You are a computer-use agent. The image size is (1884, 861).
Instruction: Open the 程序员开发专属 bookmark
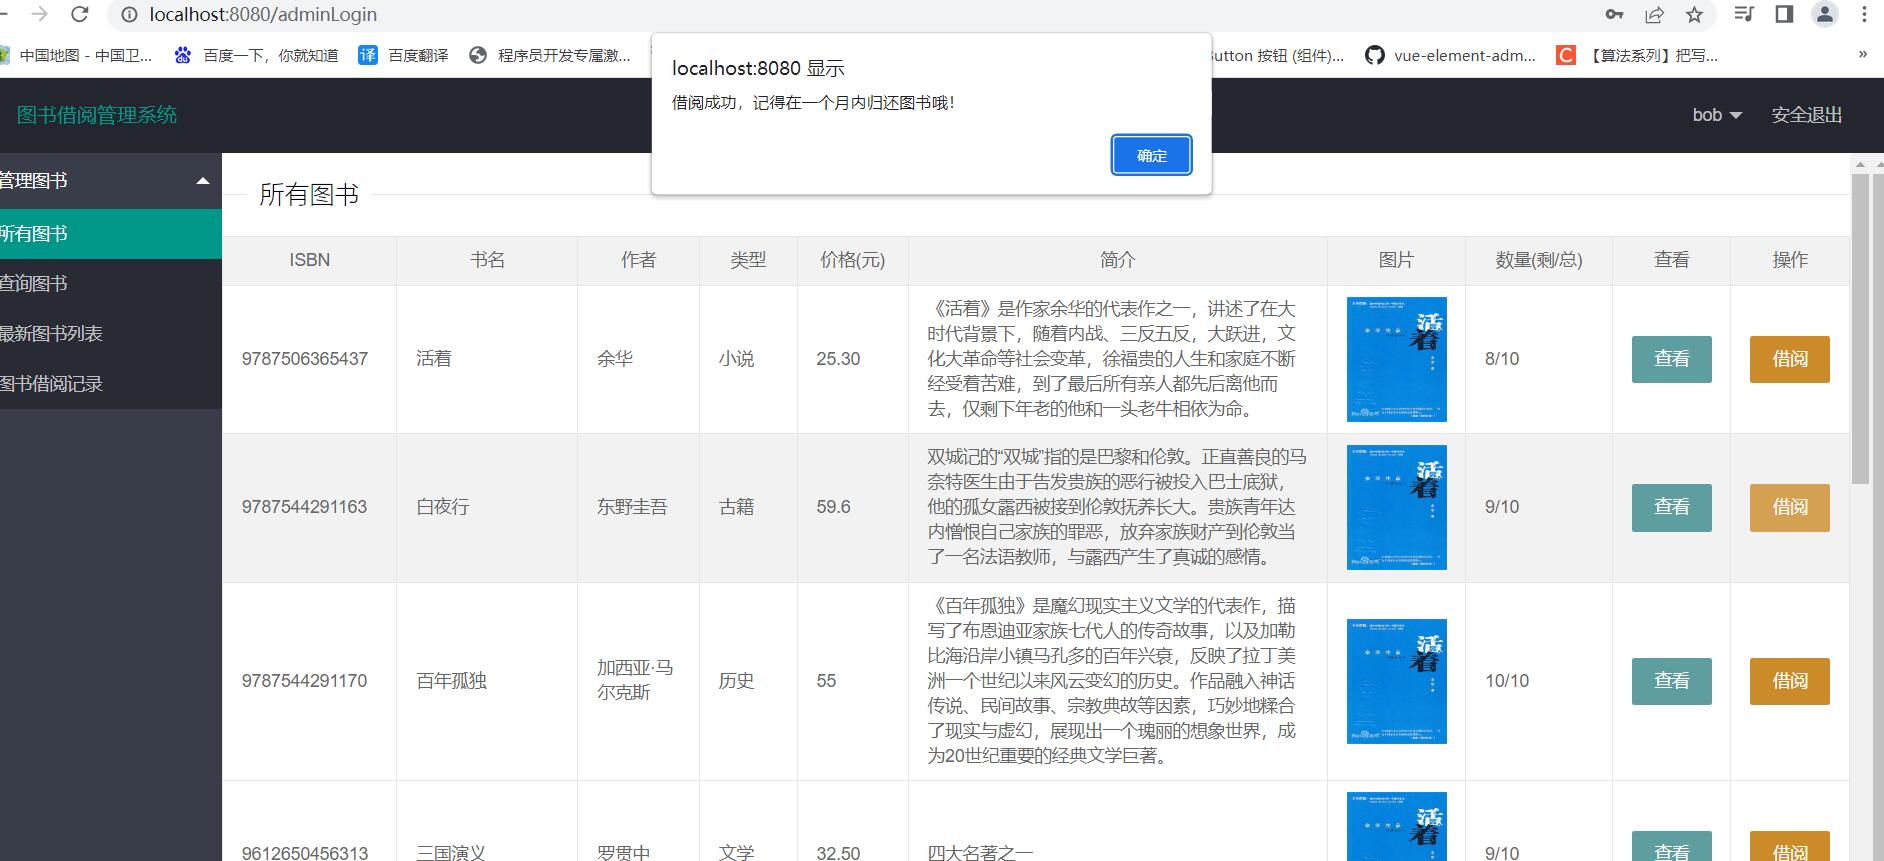coord(550,55)
